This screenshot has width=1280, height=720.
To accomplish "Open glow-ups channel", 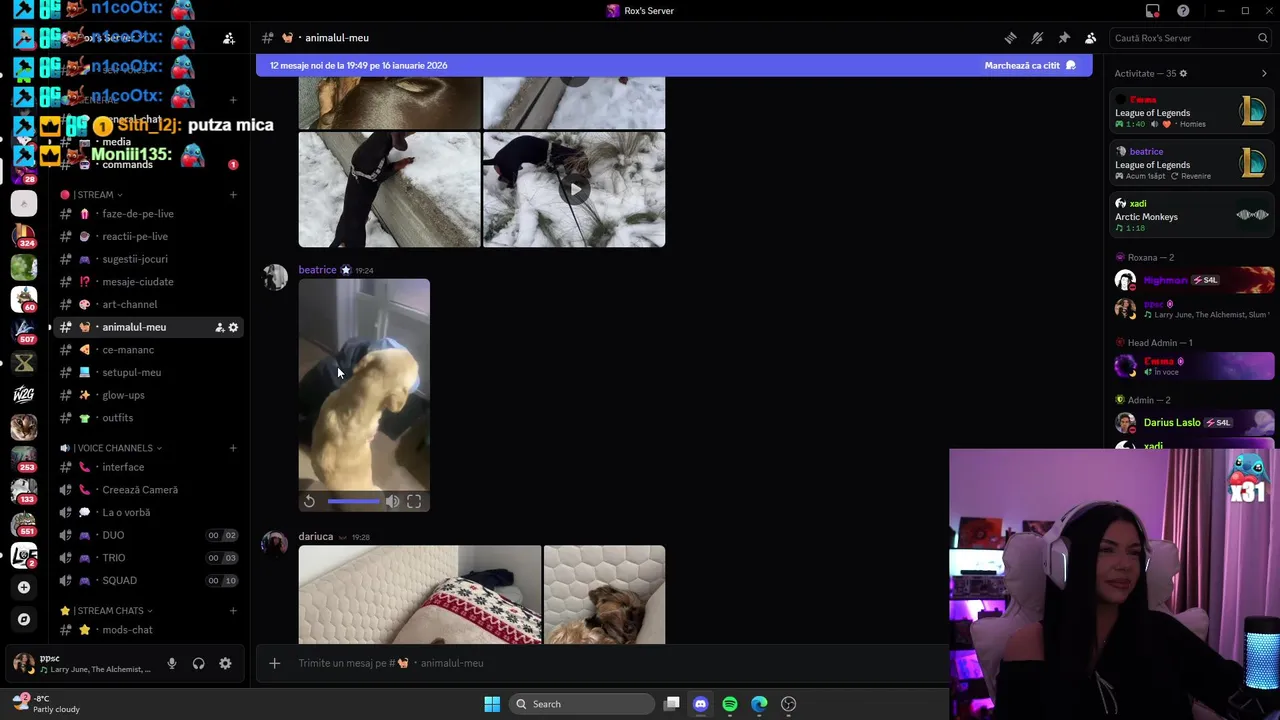I will click(x=148, y=395).
